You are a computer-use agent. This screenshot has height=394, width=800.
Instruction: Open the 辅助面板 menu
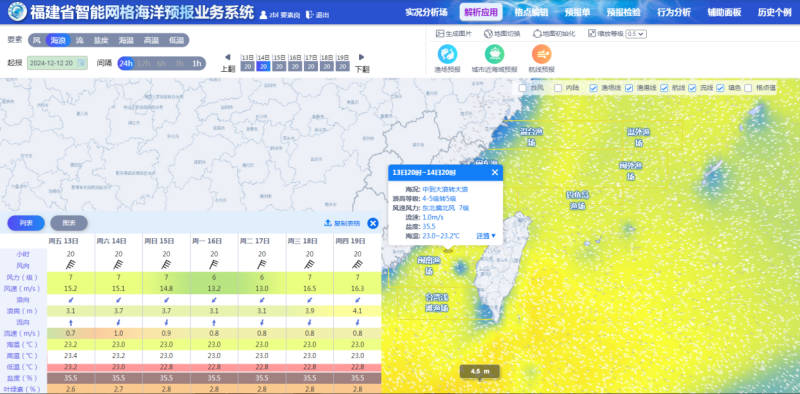click(x=724, y=12)
